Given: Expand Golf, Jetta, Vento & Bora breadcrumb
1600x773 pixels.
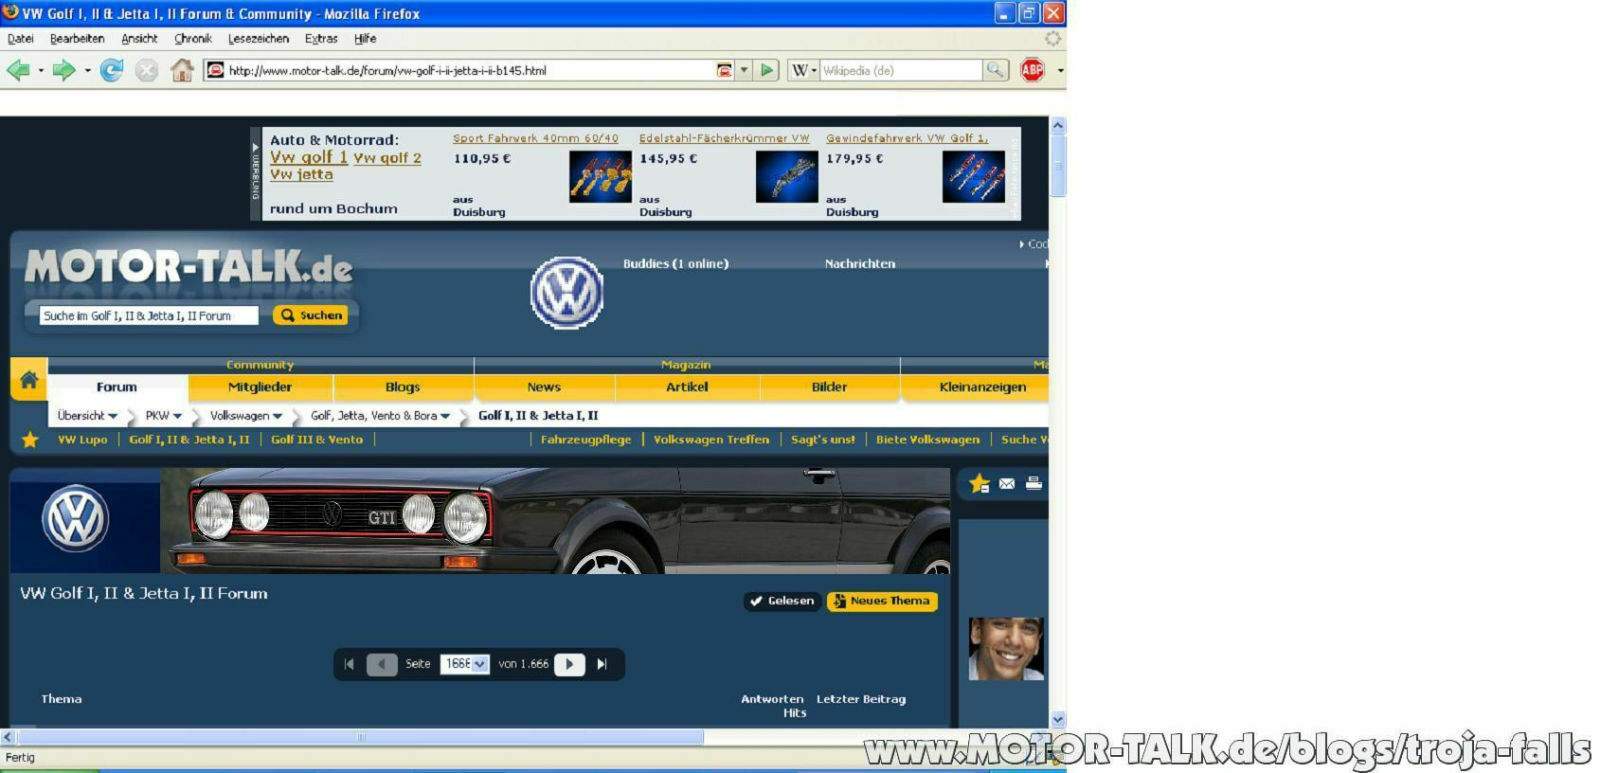Looking at the screenshot, I should coord(445,416).
